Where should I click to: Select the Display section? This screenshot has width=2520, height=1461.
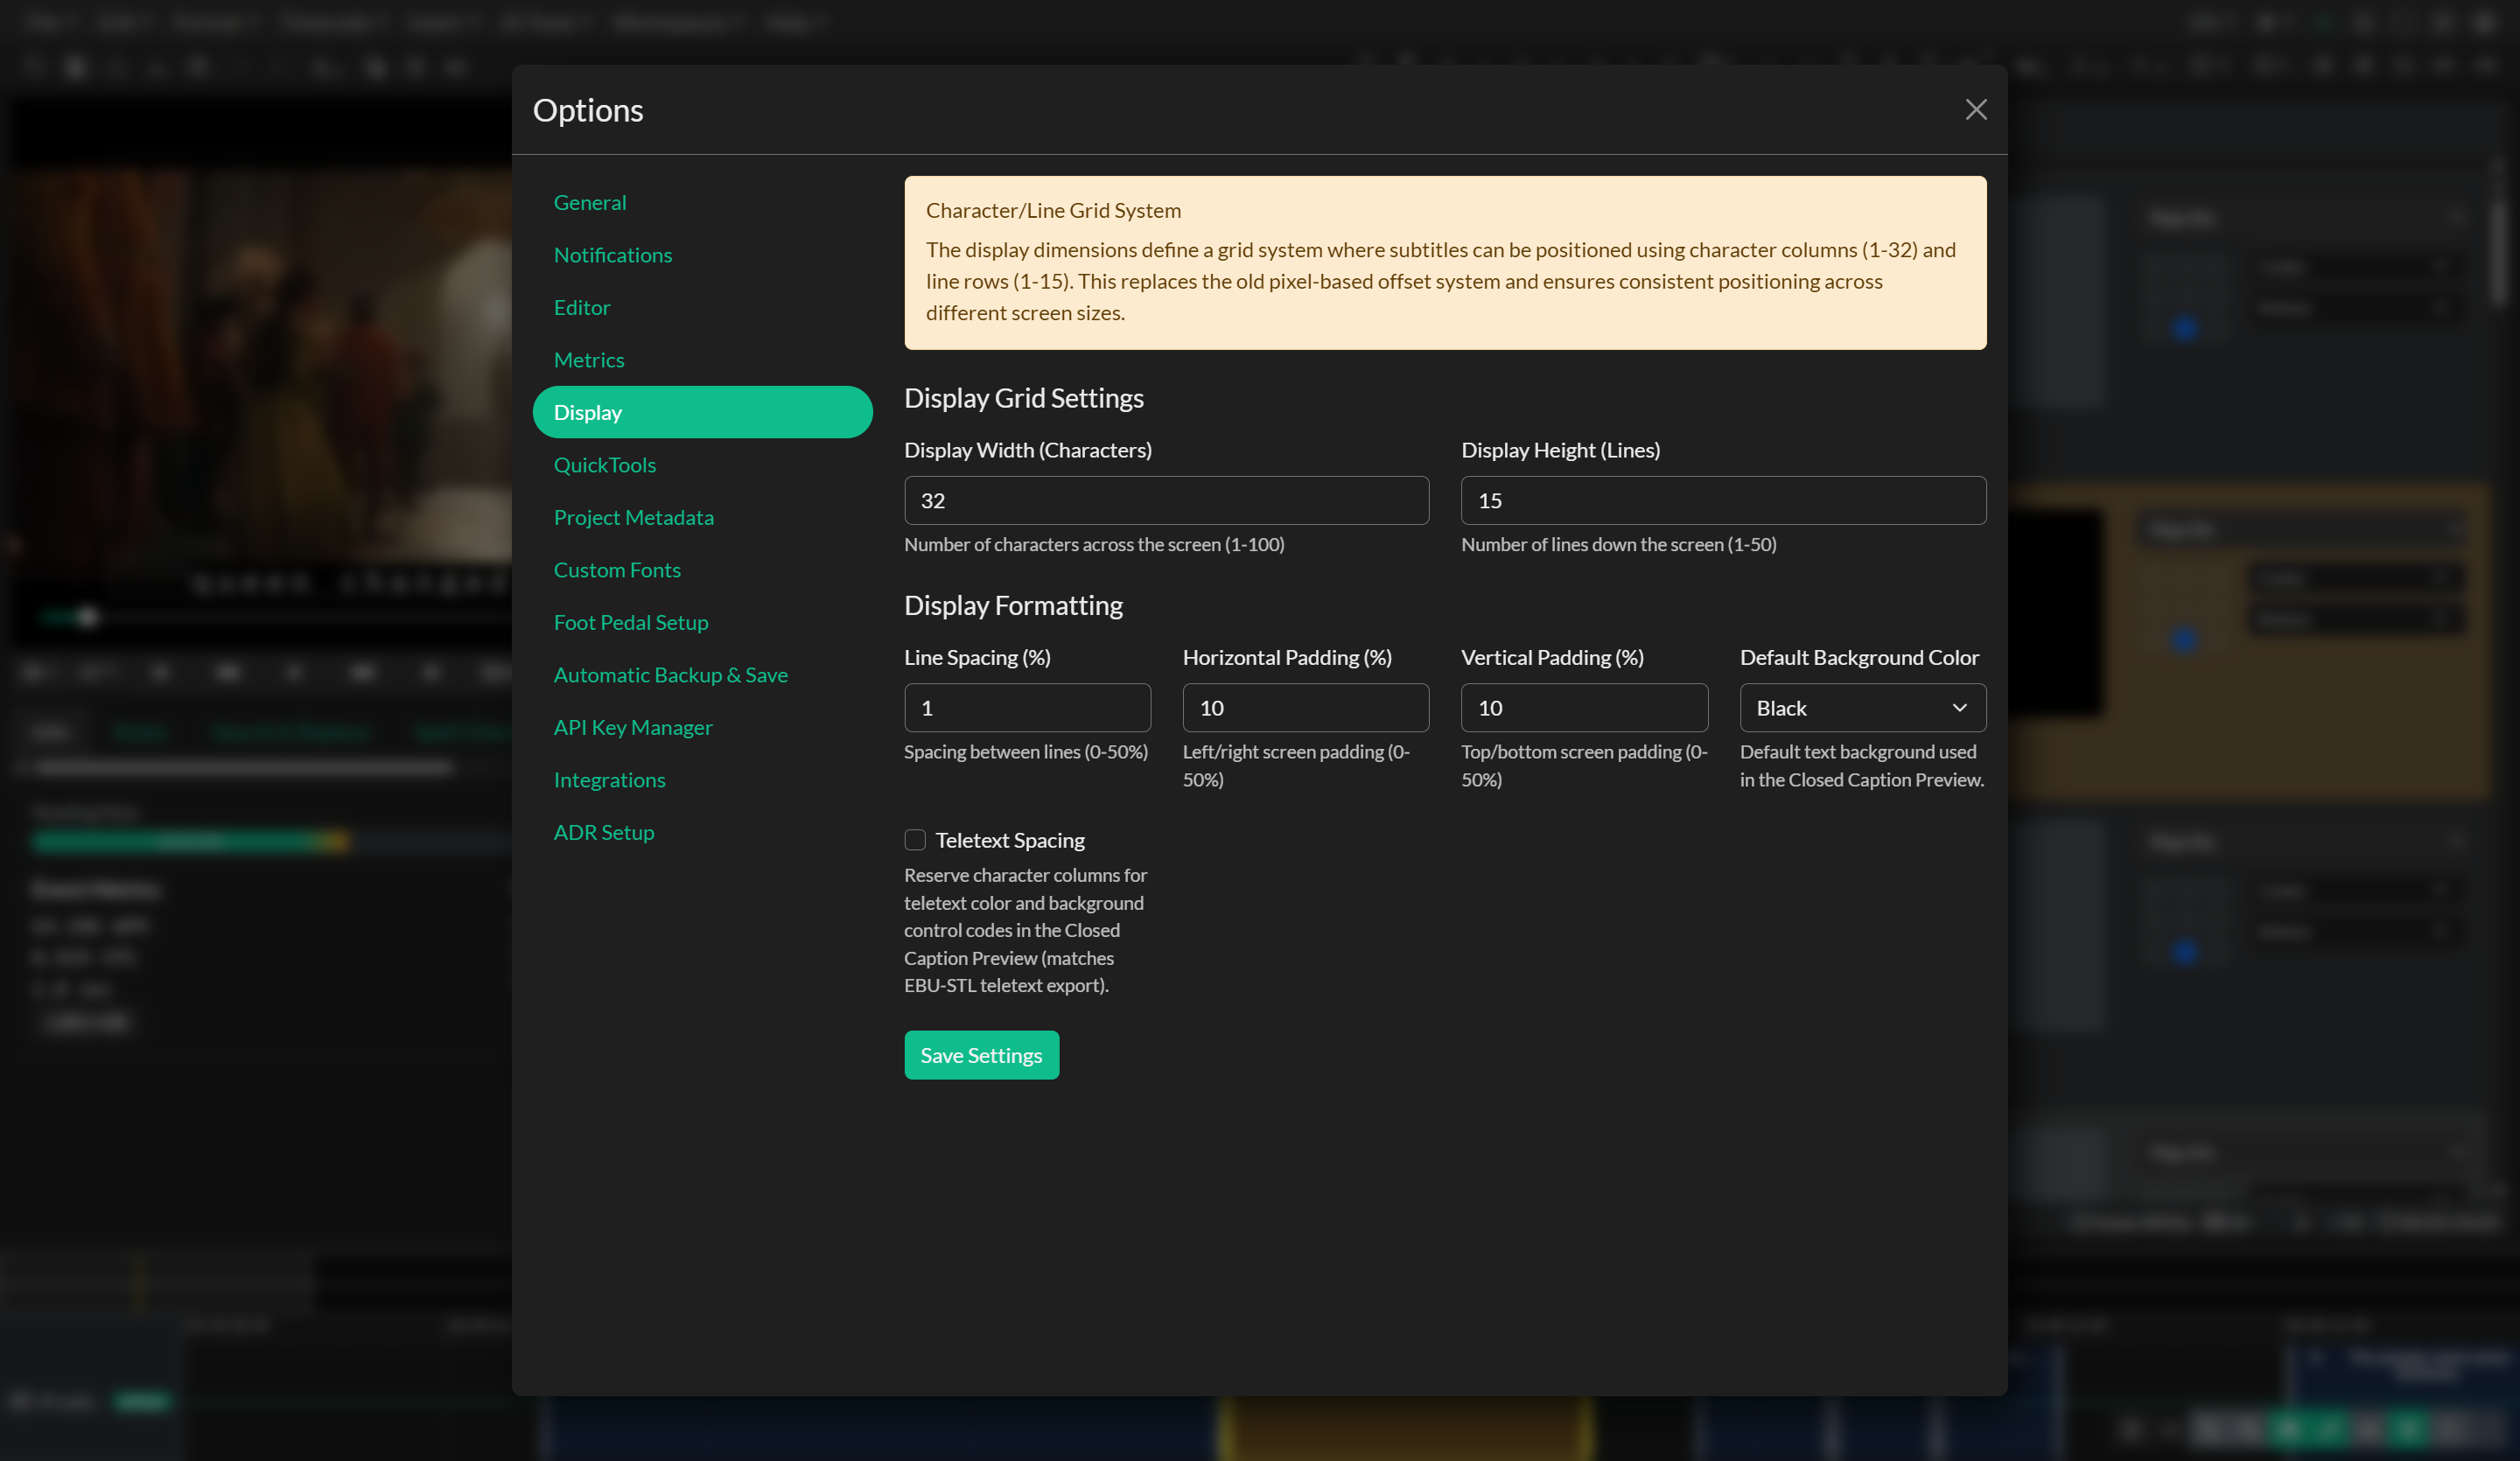702,412
